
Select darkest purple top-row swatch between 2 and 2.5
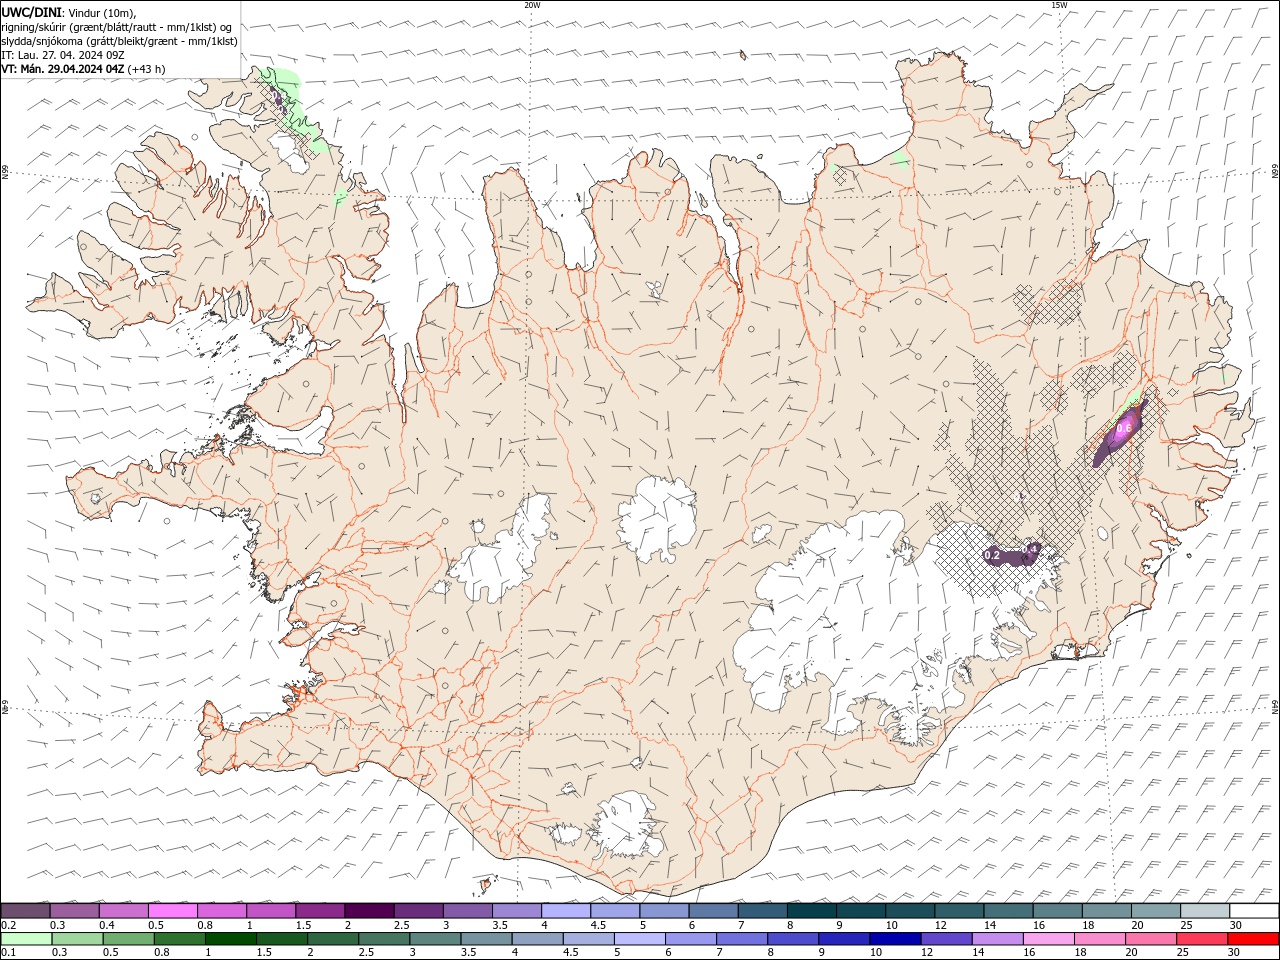(369, 911)
